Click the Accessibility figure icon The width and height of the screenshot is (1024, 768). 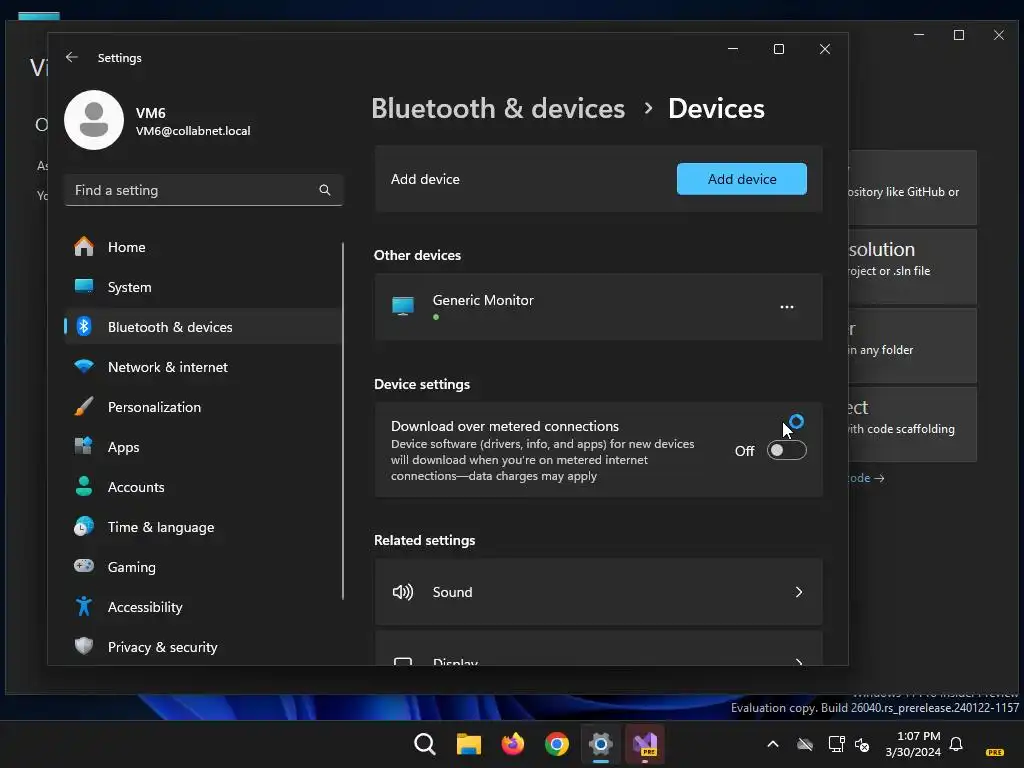[84, 606]
